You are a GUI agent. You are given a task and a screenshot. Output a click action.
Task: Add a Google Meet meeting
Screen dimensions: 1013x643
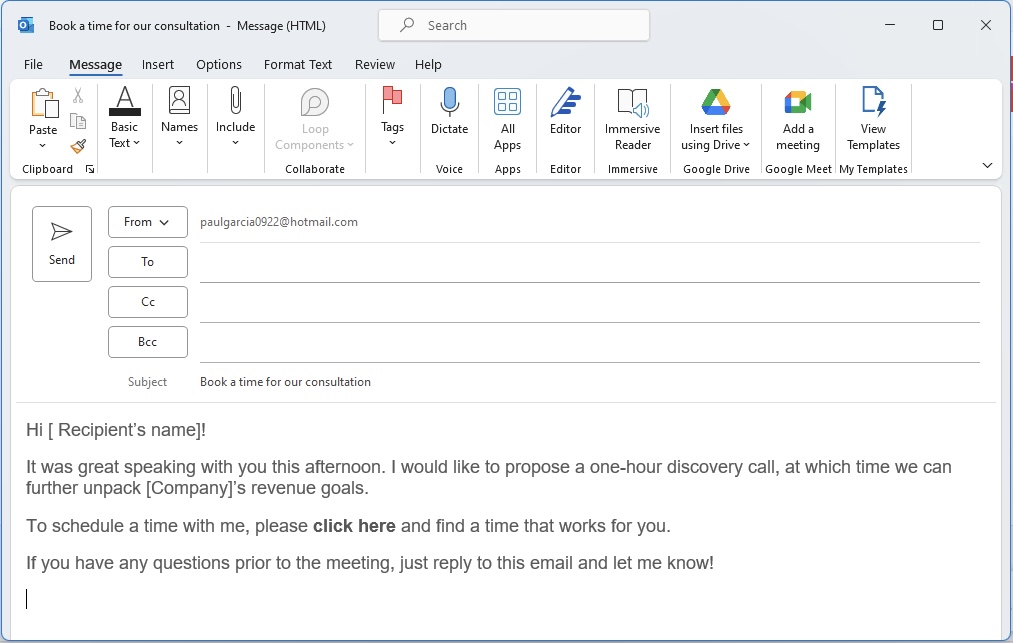(x=798, y=120)
